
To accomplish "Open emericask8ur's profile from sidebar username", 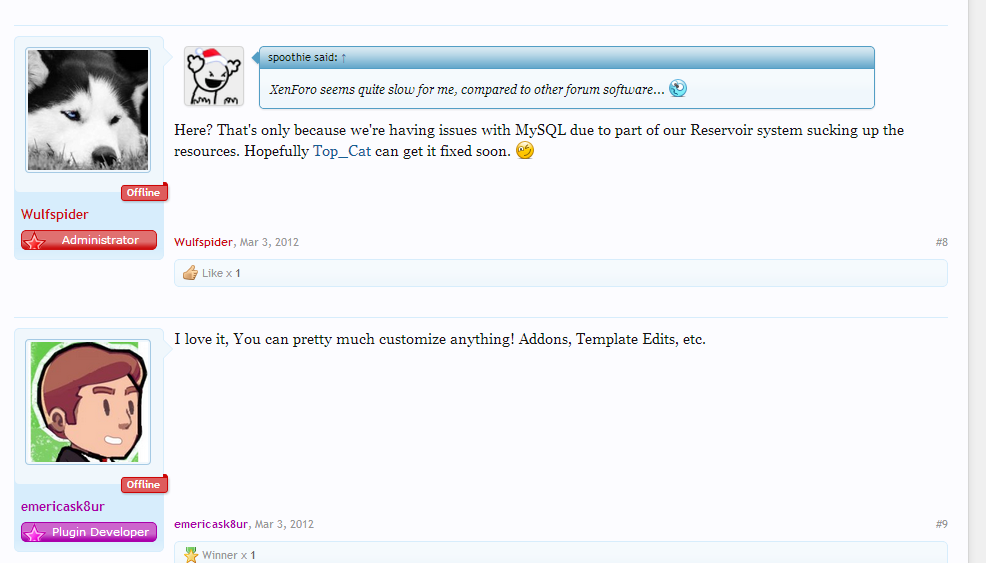I will (x=63, y=506).
